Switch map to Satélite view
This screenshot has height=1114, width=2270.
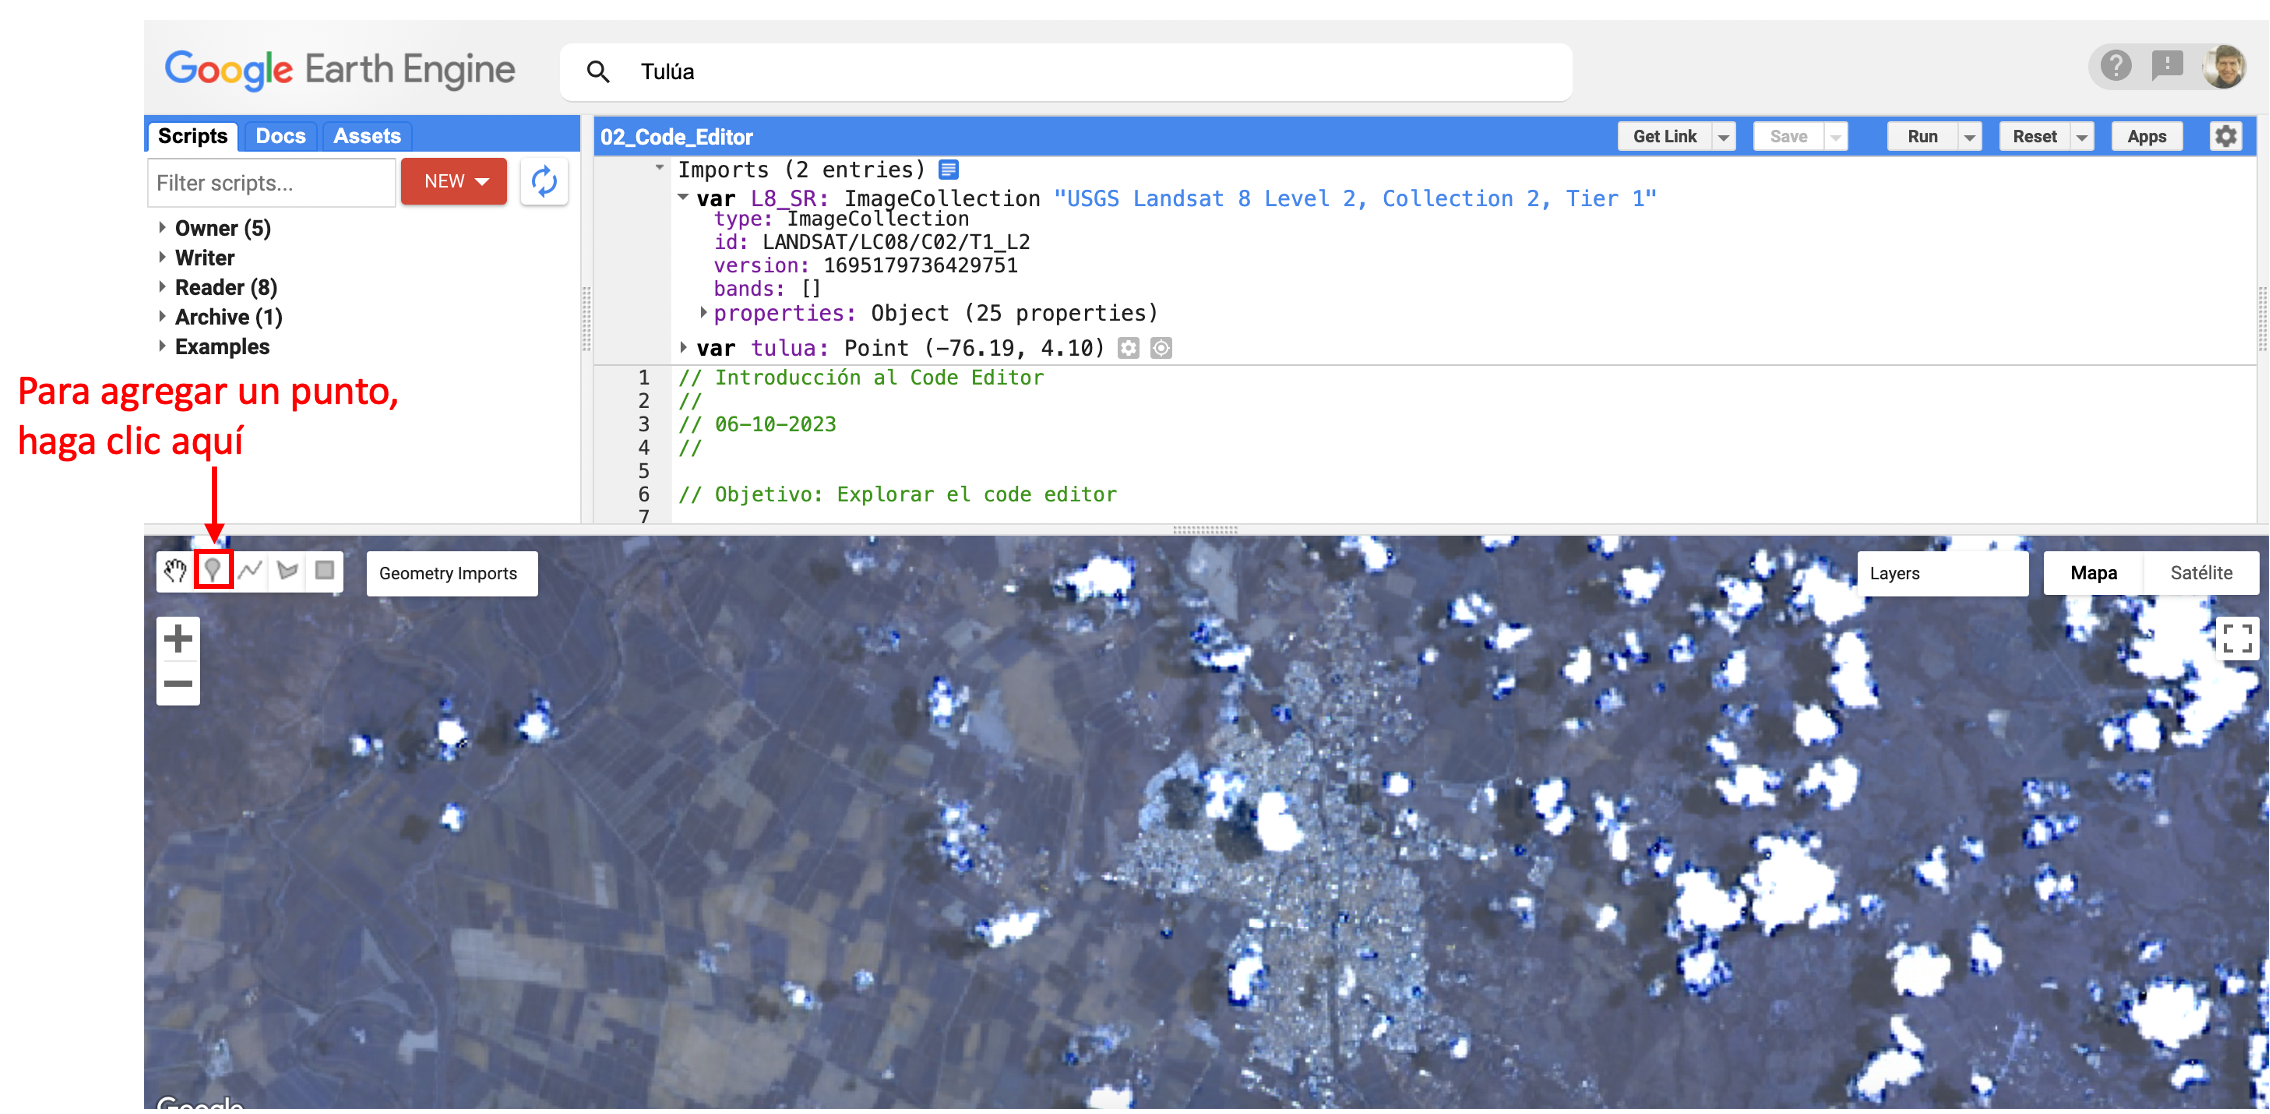[x=2201, y=573]
